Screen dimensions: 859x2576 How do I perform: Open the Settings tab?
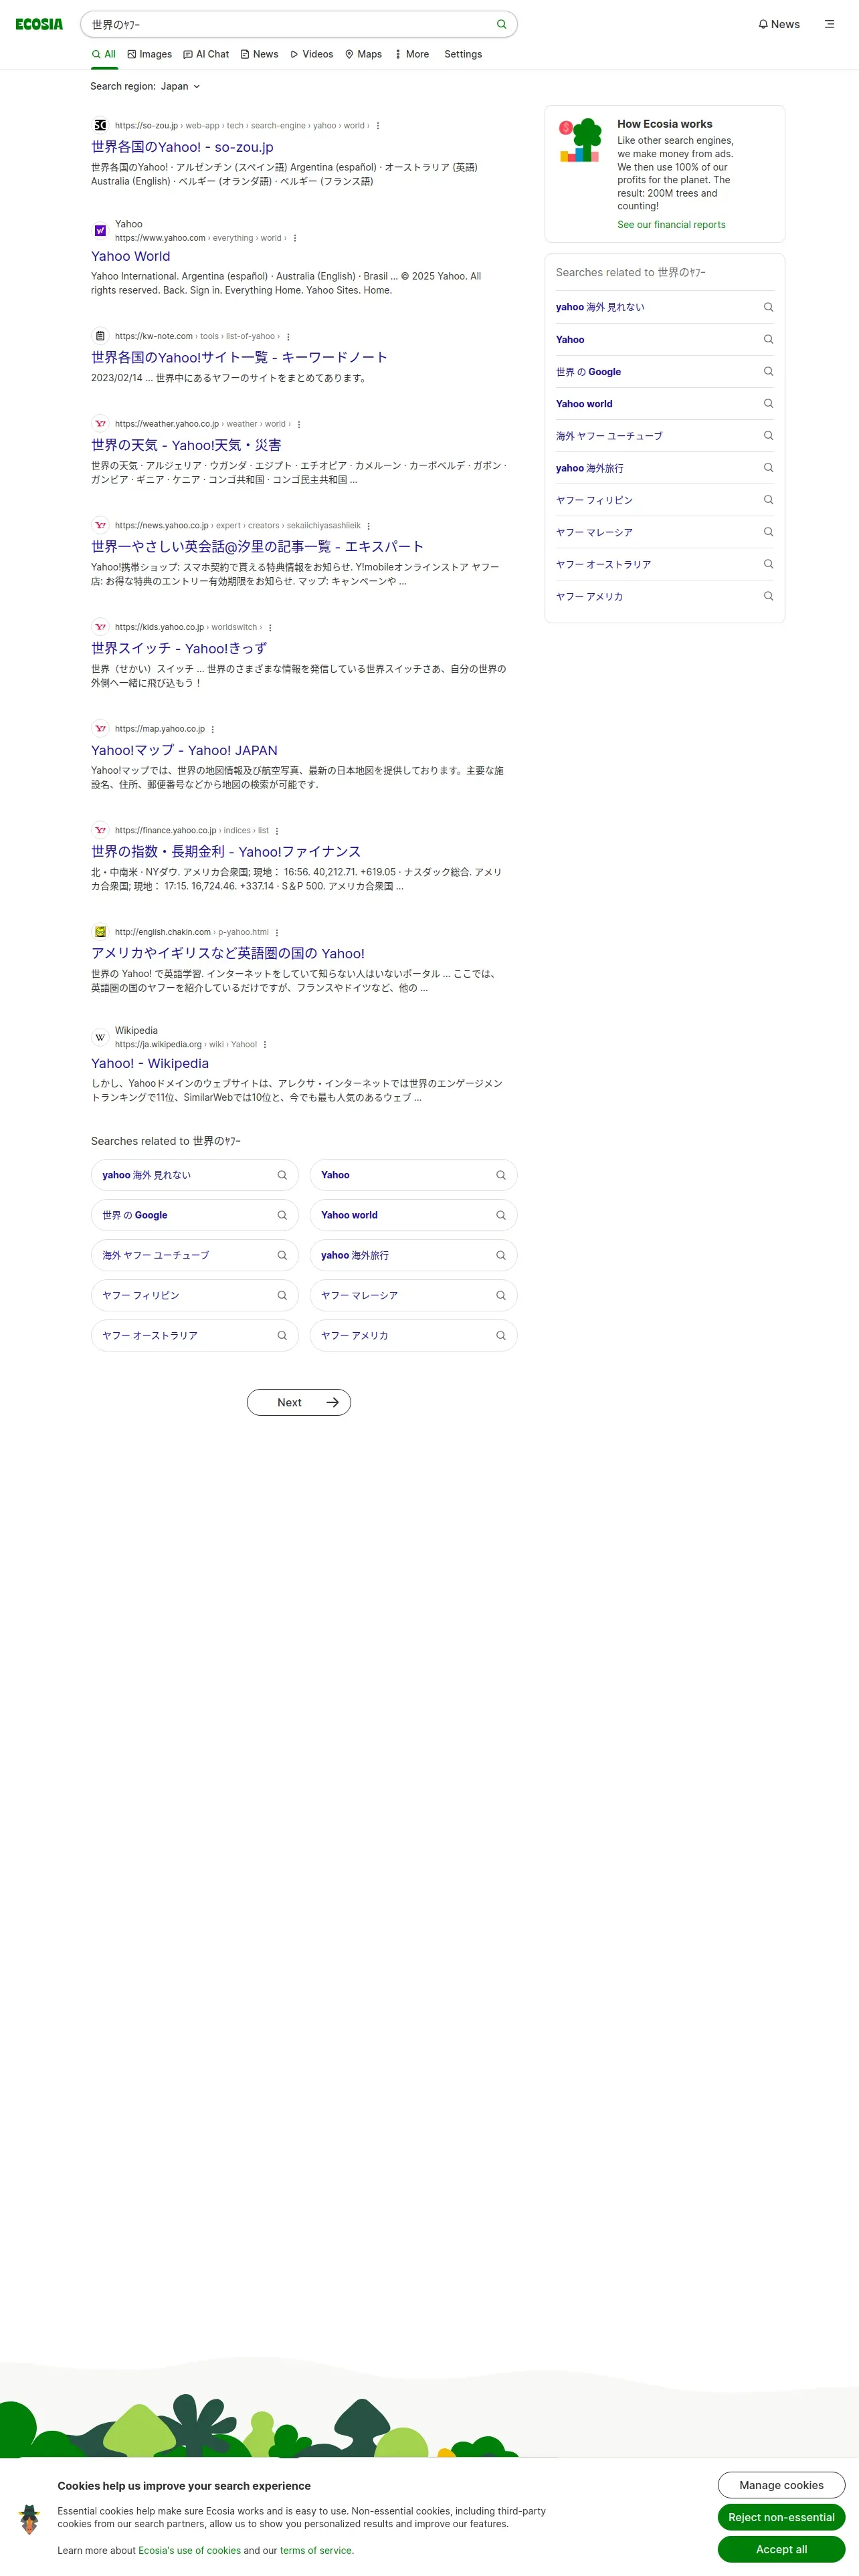(463, 54)
